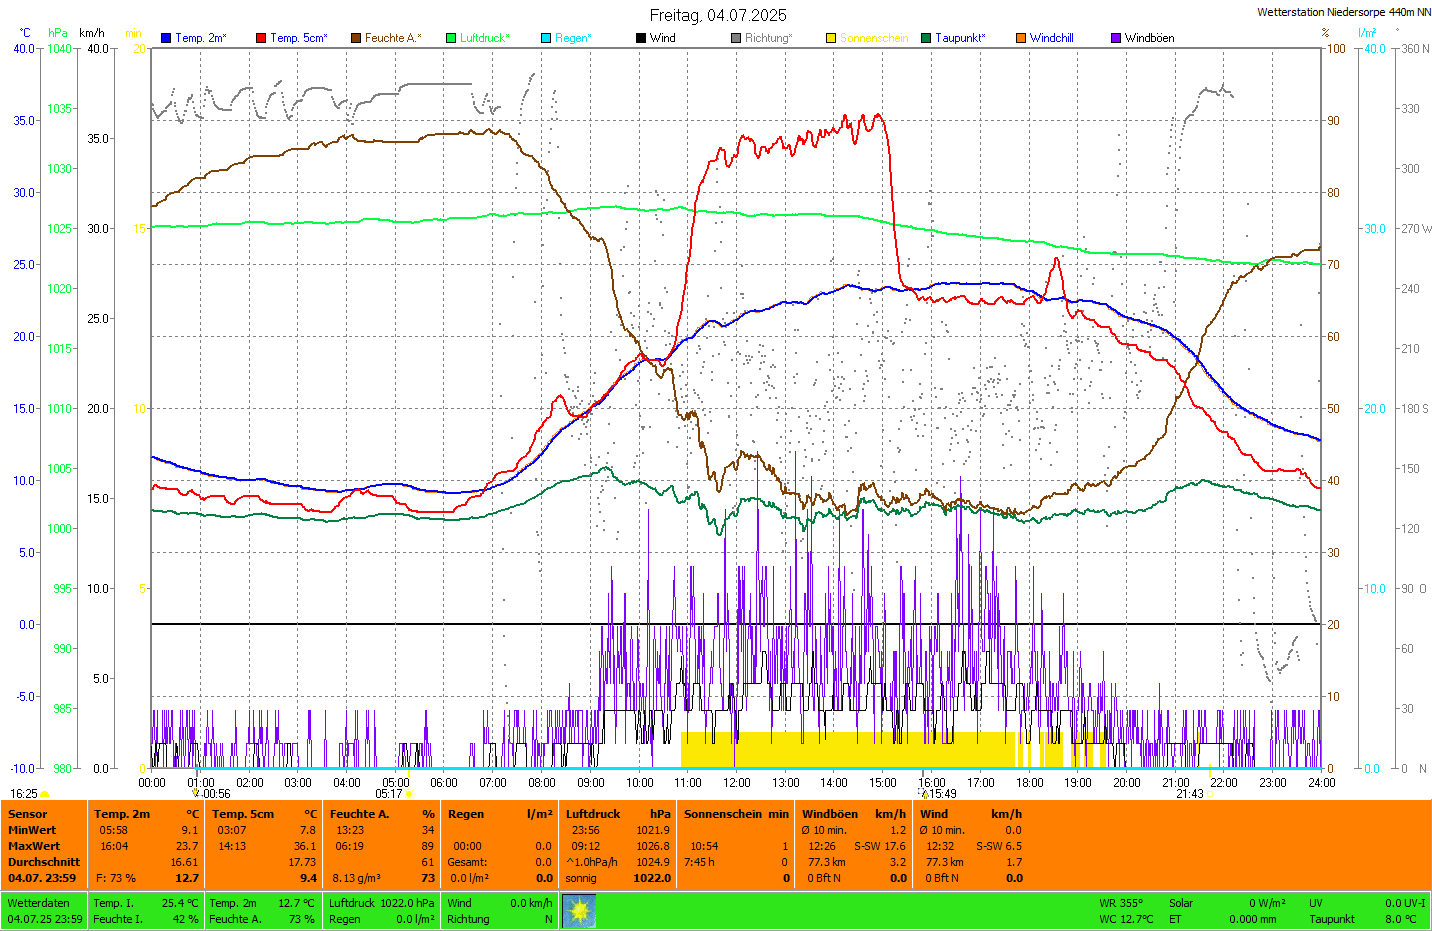The width and height of the screenshot is (1432, 931).
Task: Toggle the Regen series legend label
Action: point(573,38)
